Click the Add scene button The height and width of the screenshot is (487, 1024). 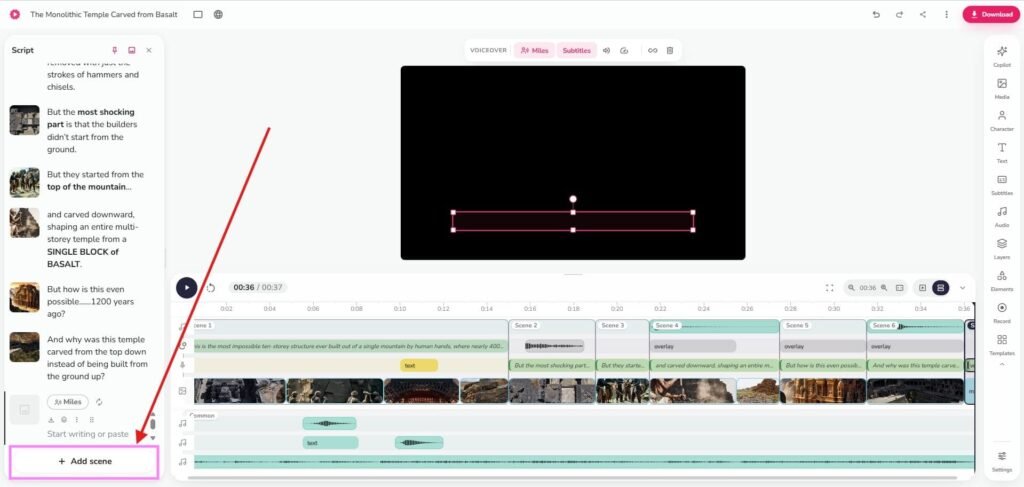pos(84,462)
